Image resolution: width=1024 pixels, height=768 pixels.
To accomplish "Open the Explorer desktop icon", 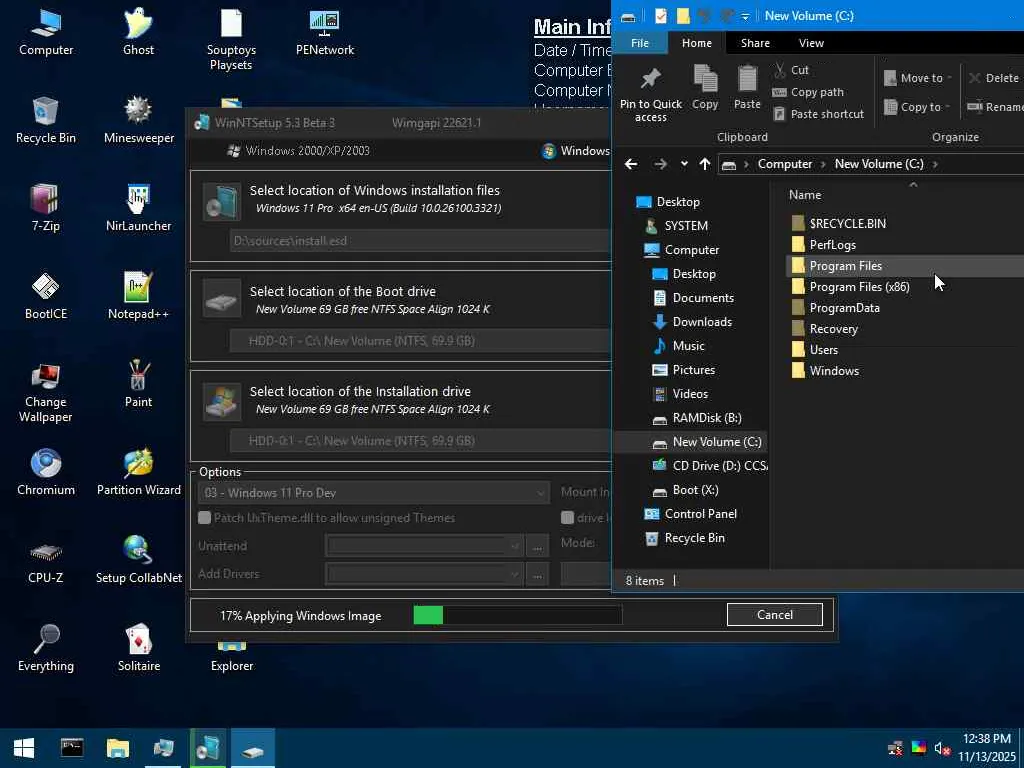I will [232, 656].
